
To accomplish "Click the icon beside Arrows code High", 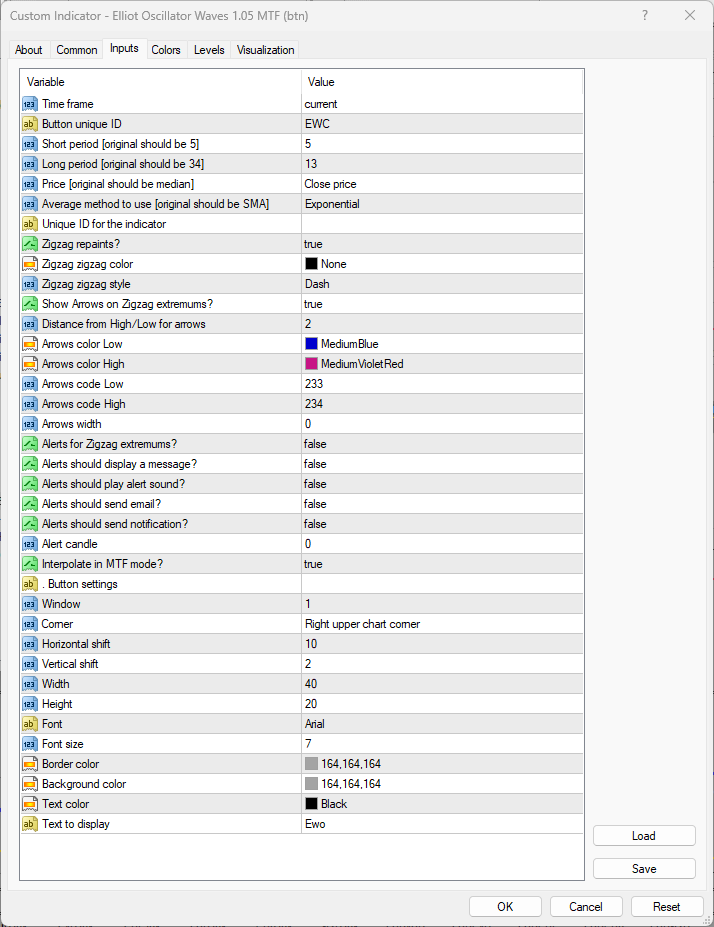I will (30, 404).
